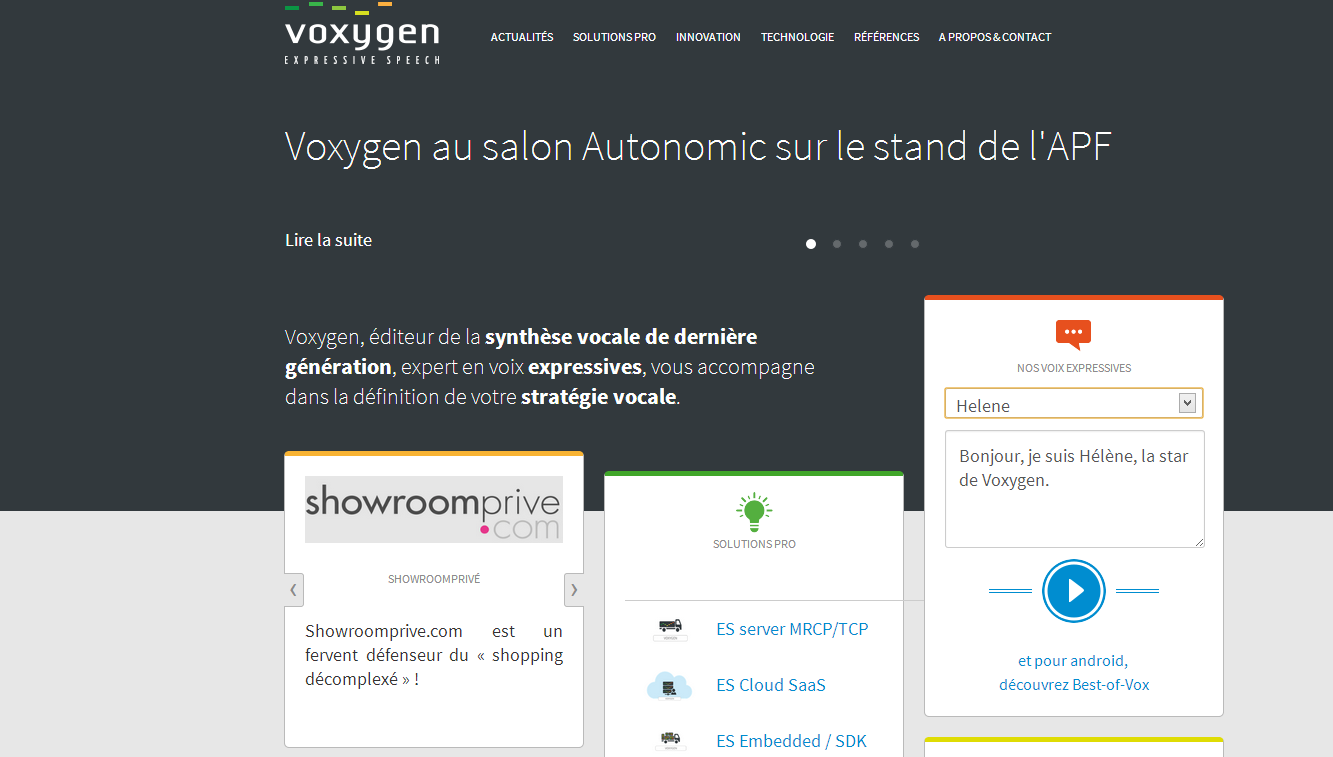Open the ES server MRCP/TCP link
The image size is (1333, 757).
click(x=792, y=629)
